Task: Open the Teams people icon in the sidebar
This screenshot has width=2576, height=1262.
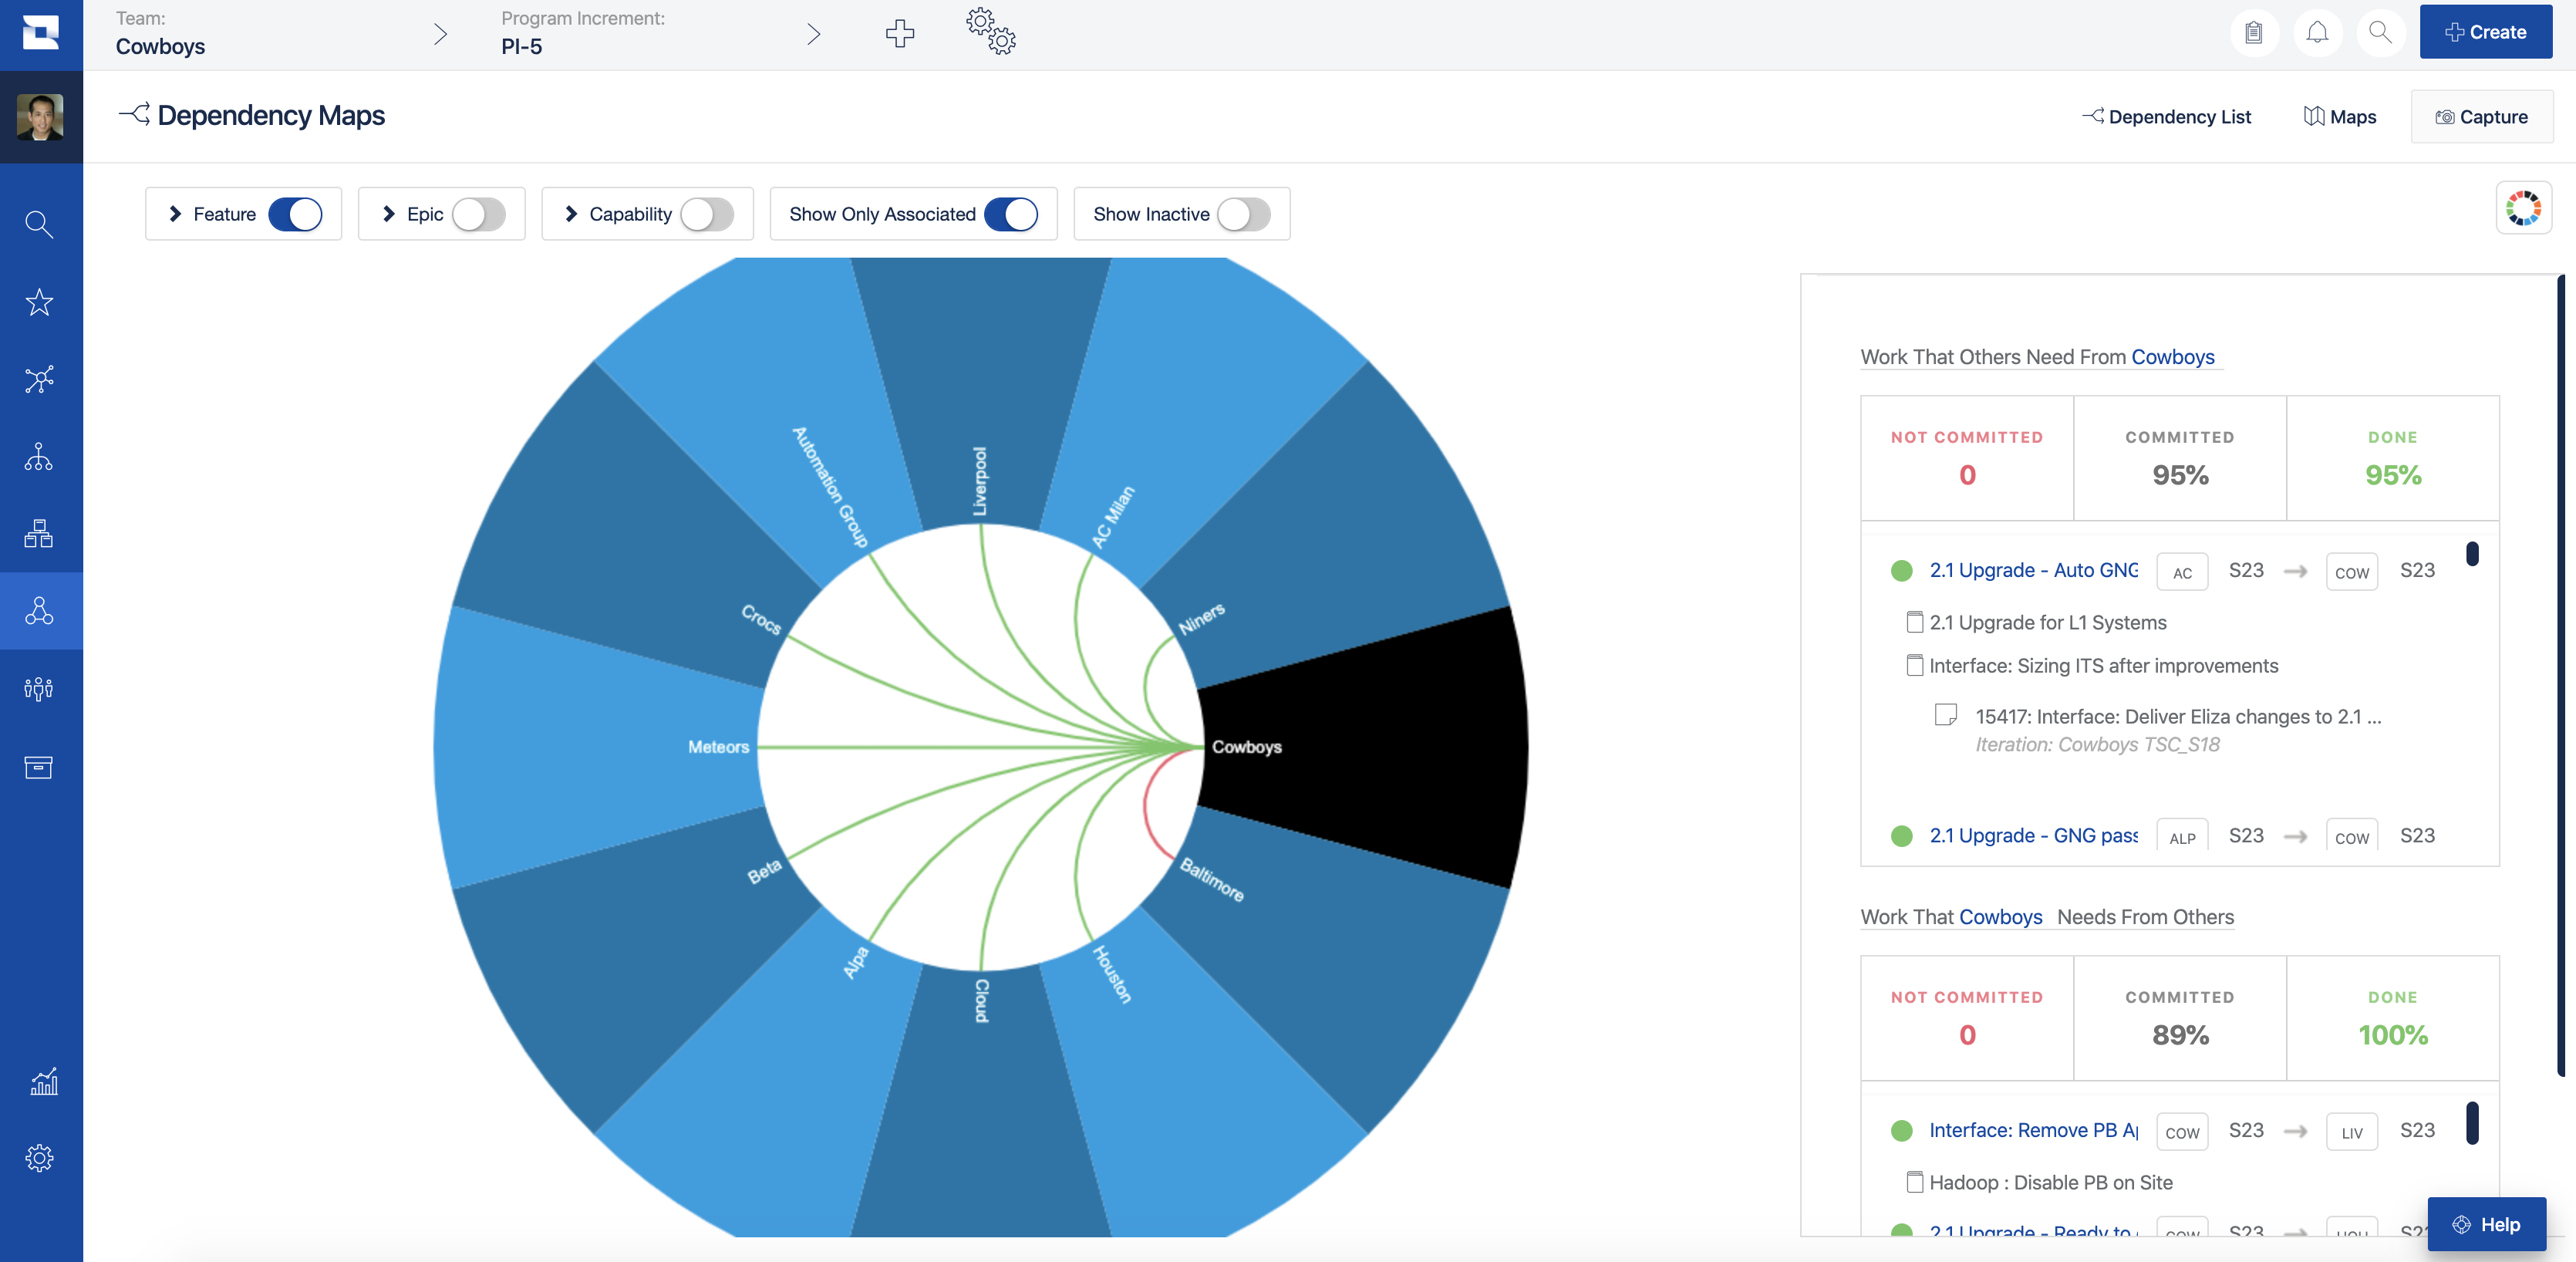Action: (40, 687)
